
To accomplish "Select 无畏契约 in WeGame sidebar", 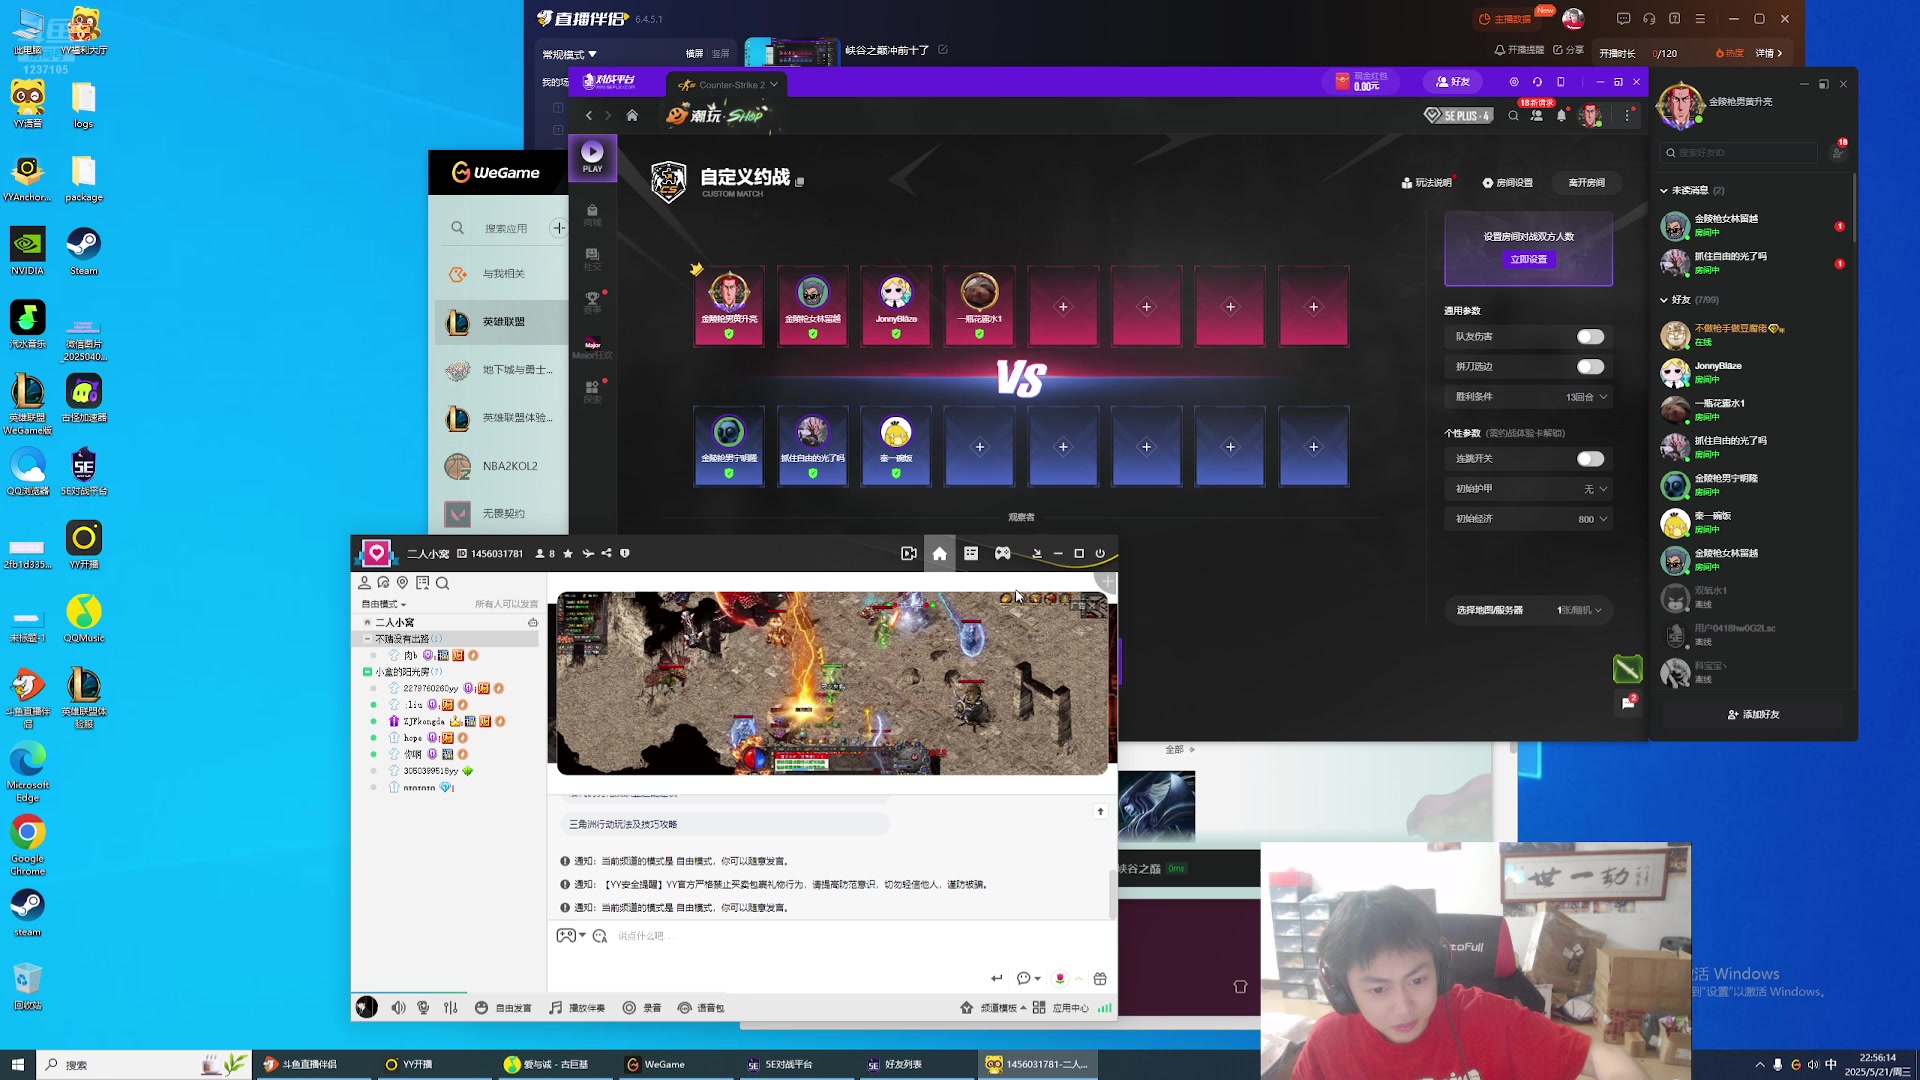I will [501, 513].
